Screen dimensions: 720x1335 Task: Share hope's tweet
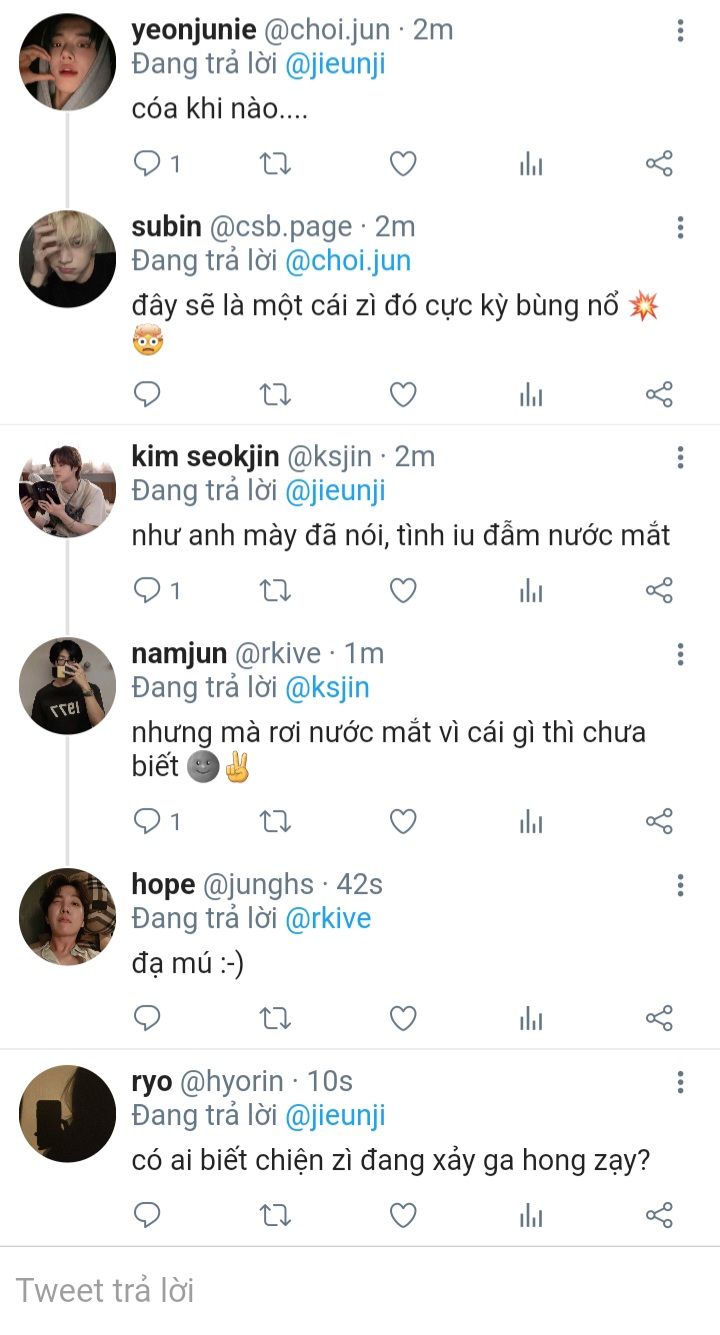pos(659,1019)
